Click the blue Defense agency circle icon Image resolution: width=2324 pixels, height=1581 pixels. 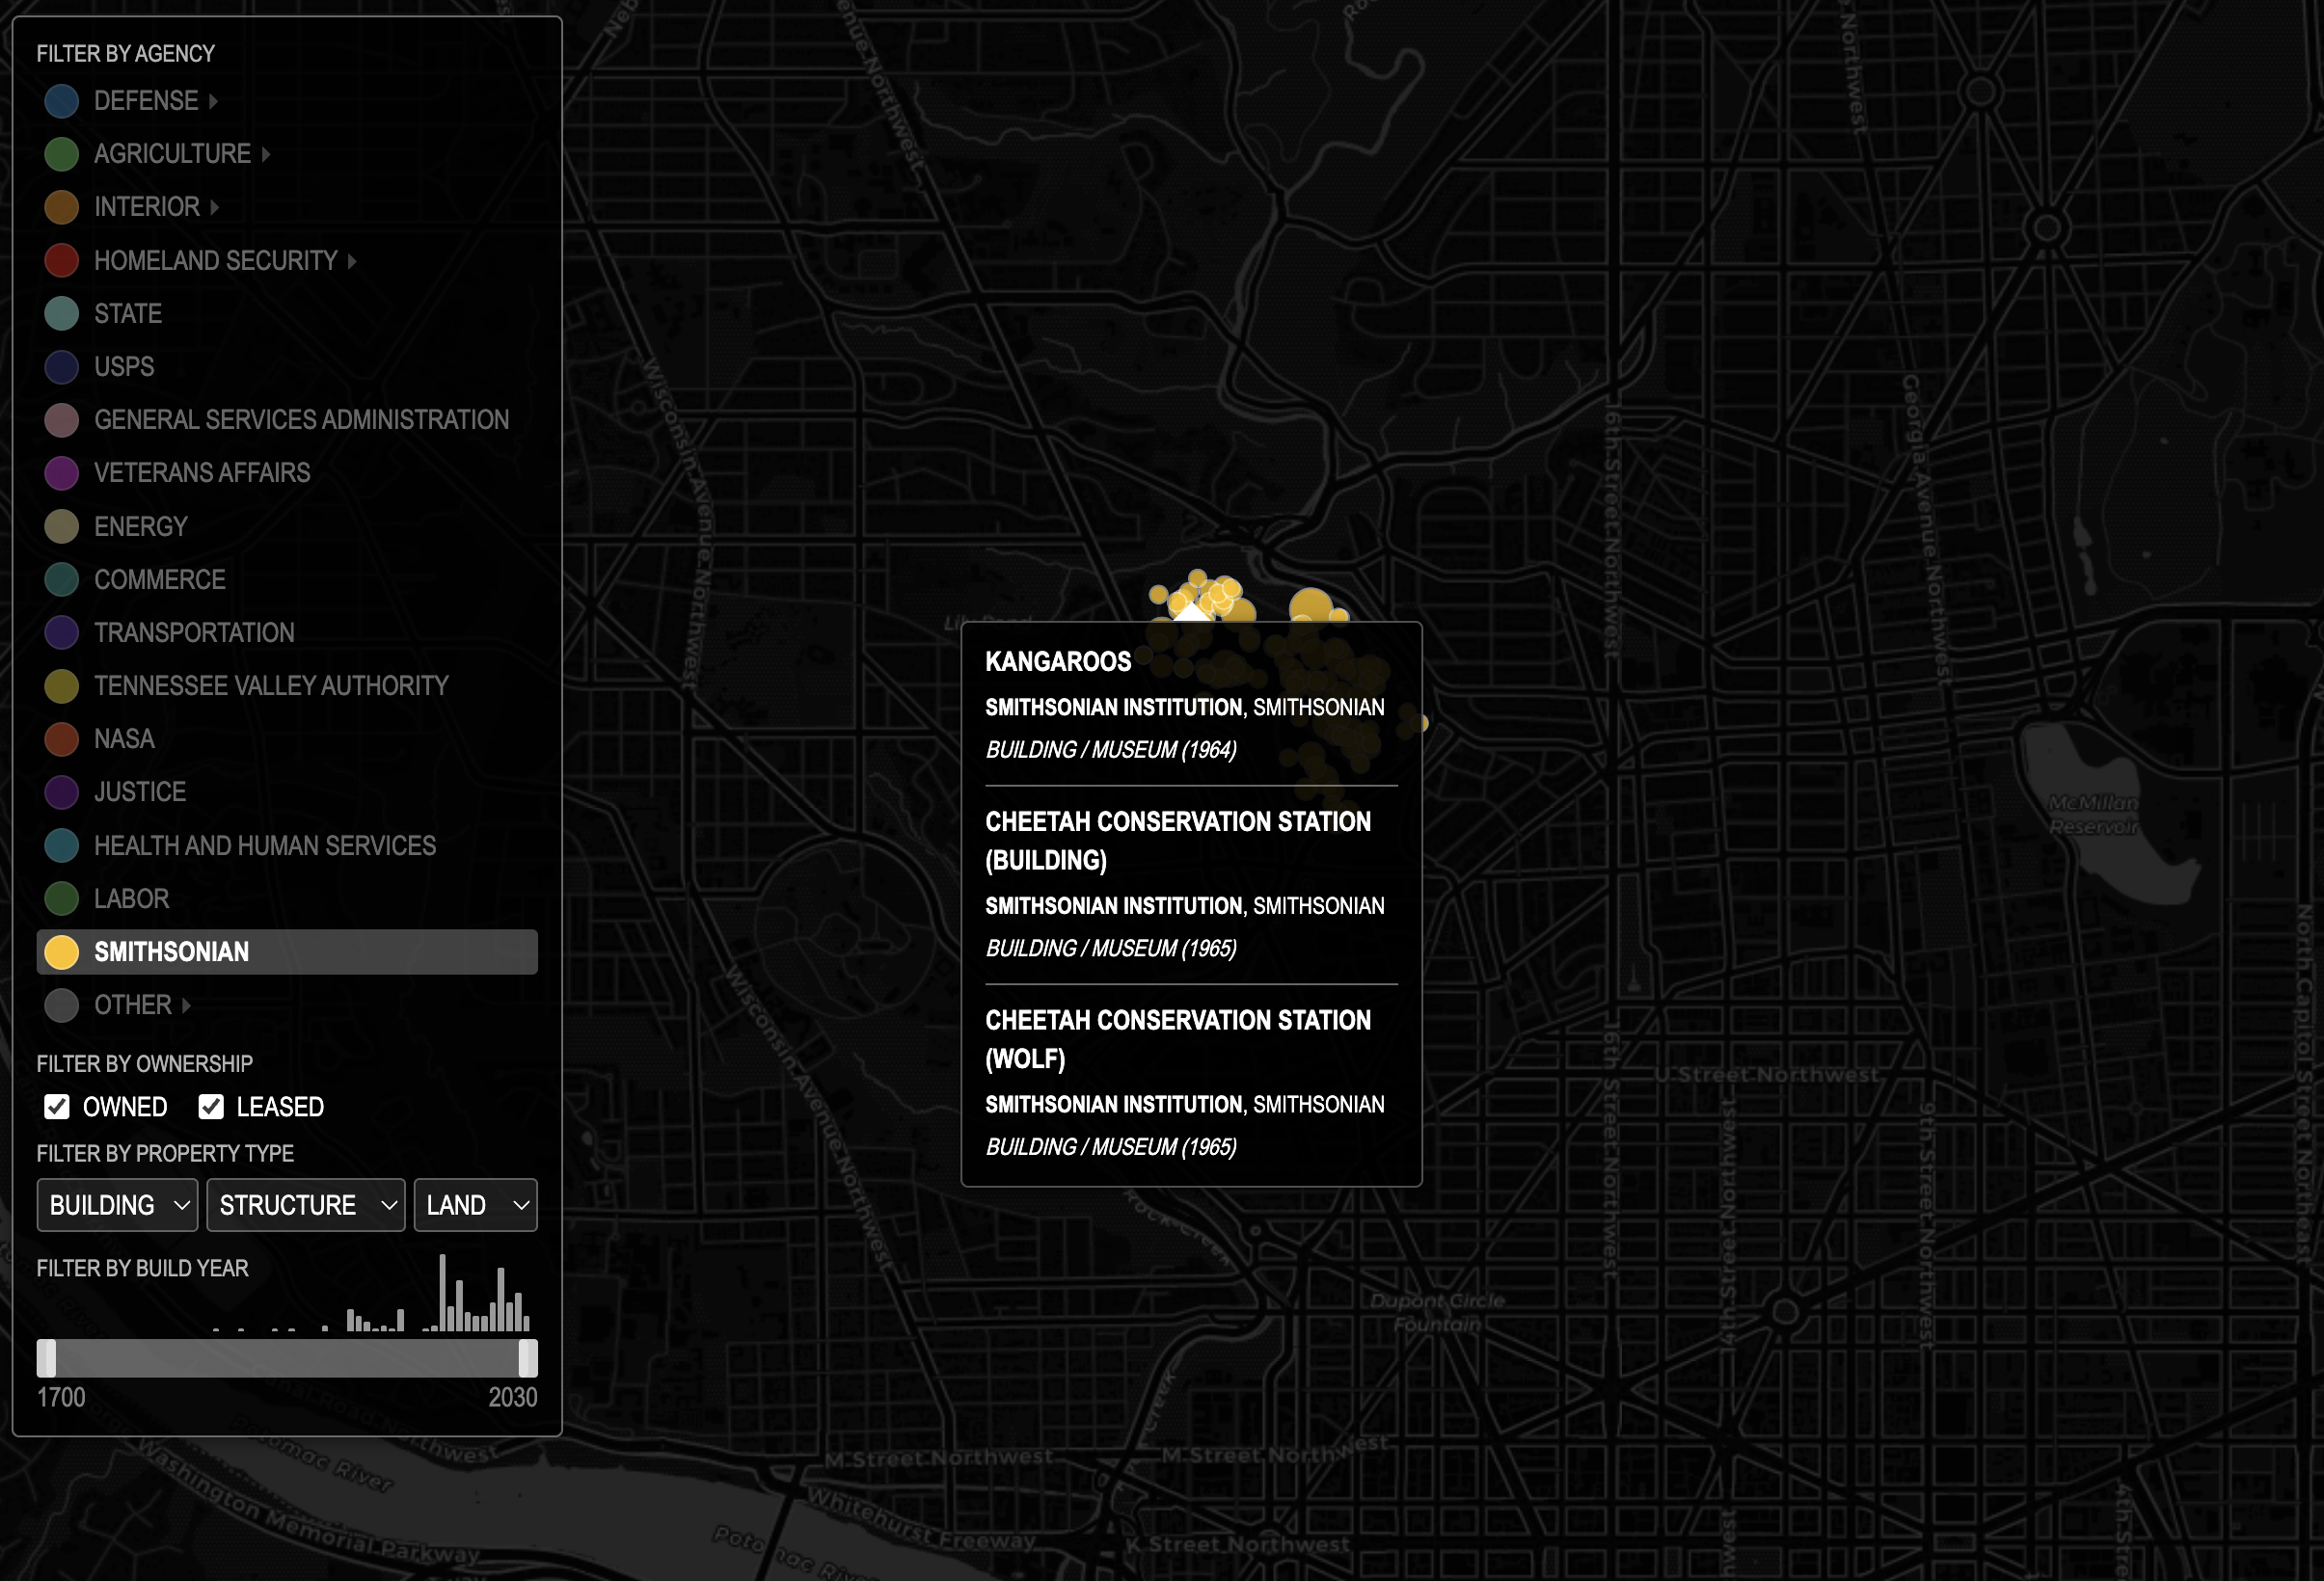pos(62,101)
